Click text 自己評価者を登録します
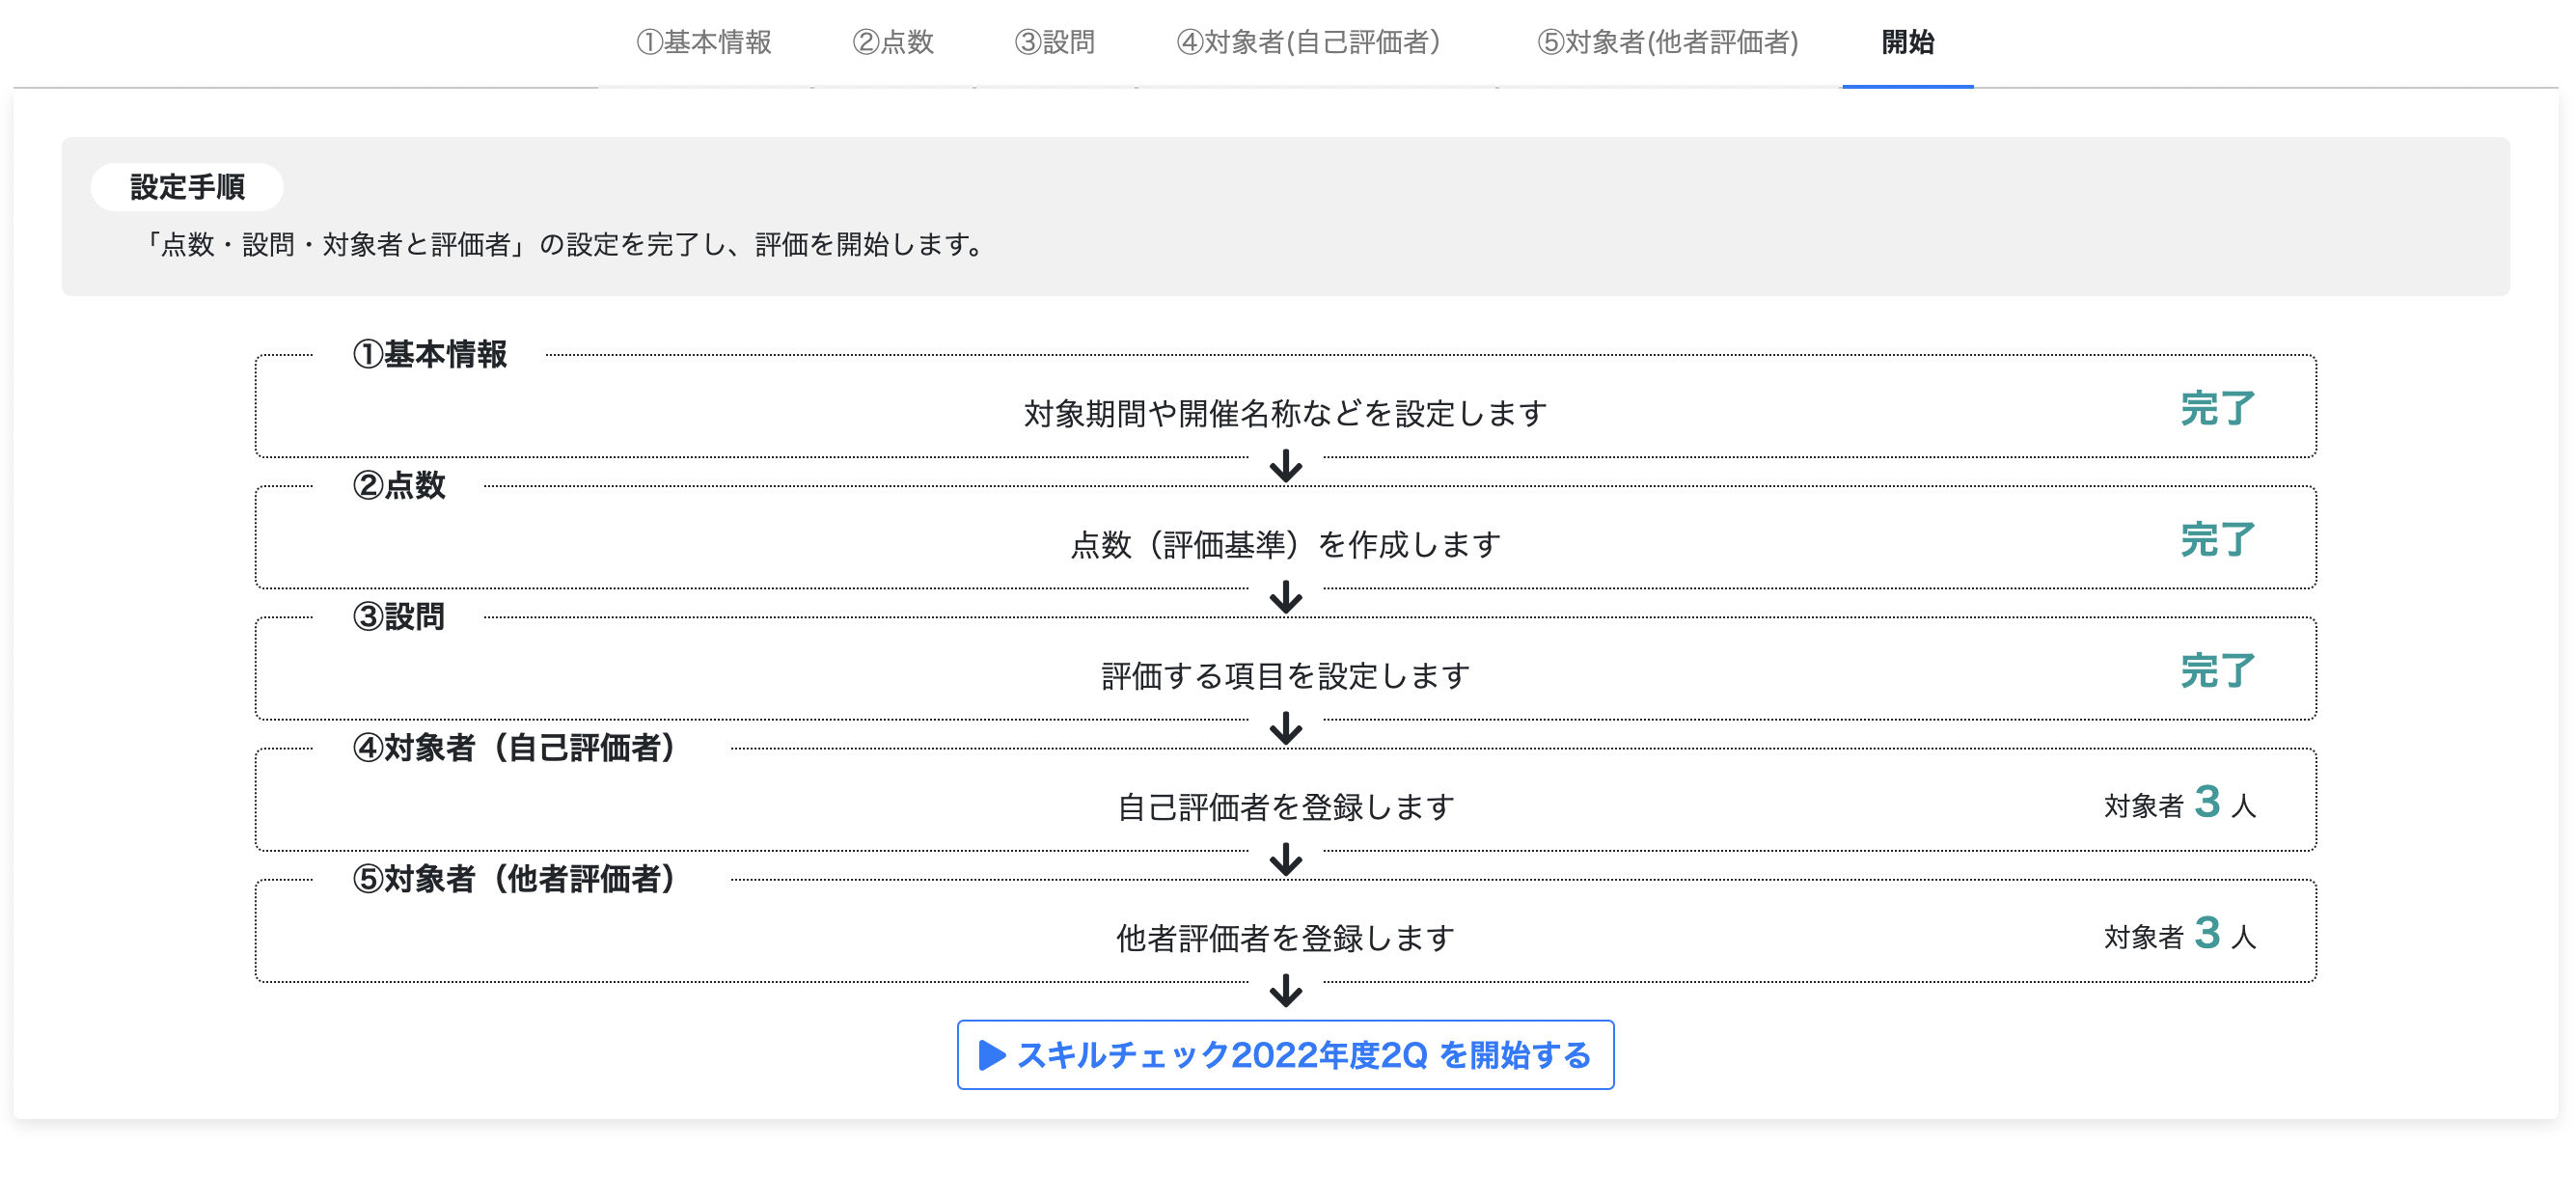 pos(1285,807)
